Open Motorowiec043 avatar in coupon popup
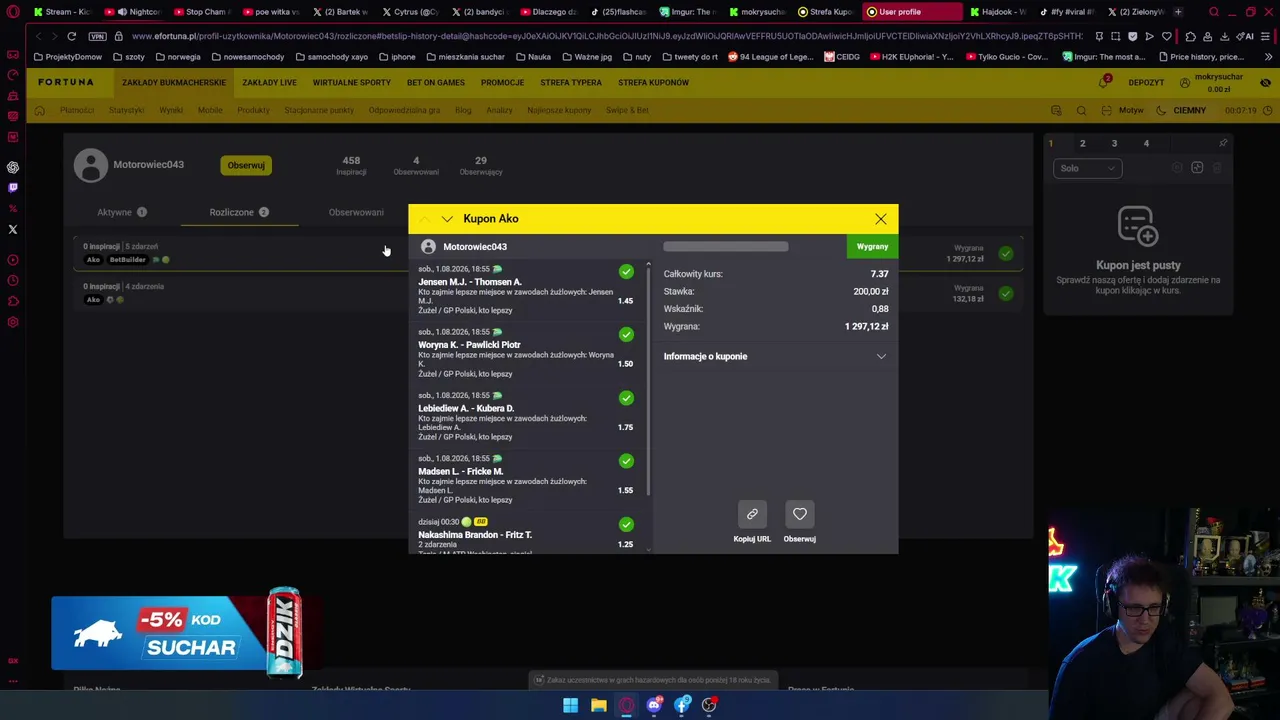This screenshot has width=1280, height=720. coord(428,247)
